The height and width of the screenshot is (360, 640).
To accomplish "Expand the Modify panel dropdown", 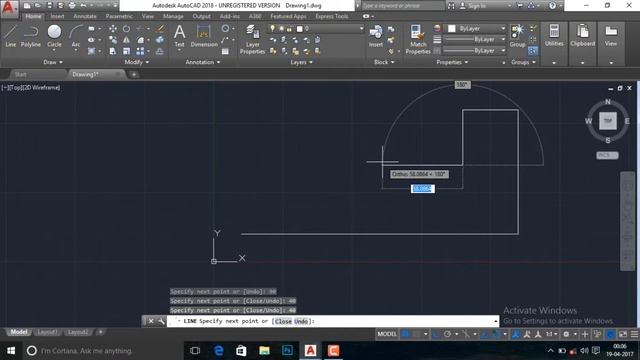I will (x=137, y=62).
